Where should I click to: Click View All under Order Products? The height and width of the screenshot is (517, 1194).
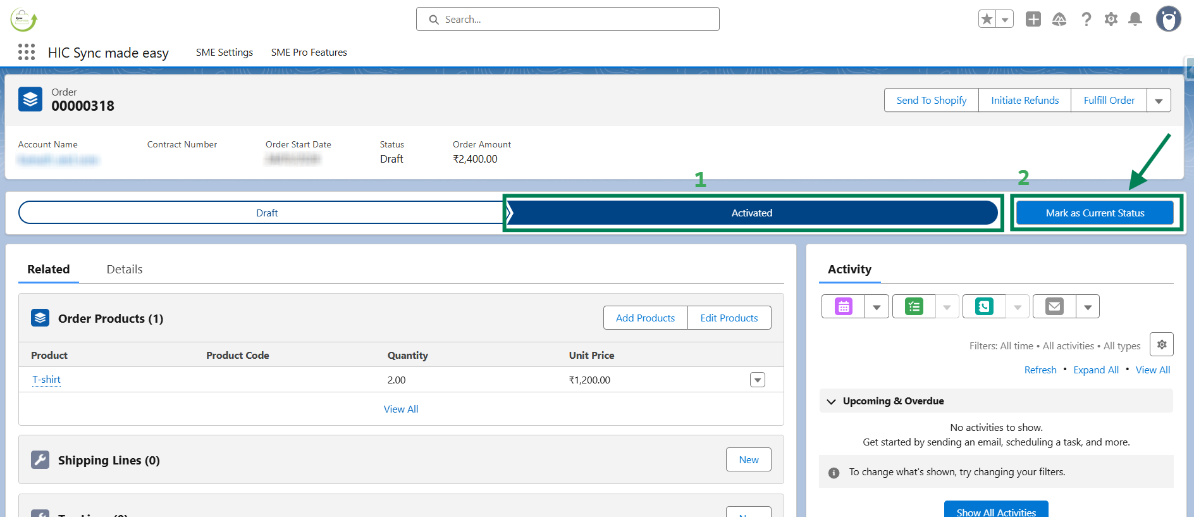point(401,409)
